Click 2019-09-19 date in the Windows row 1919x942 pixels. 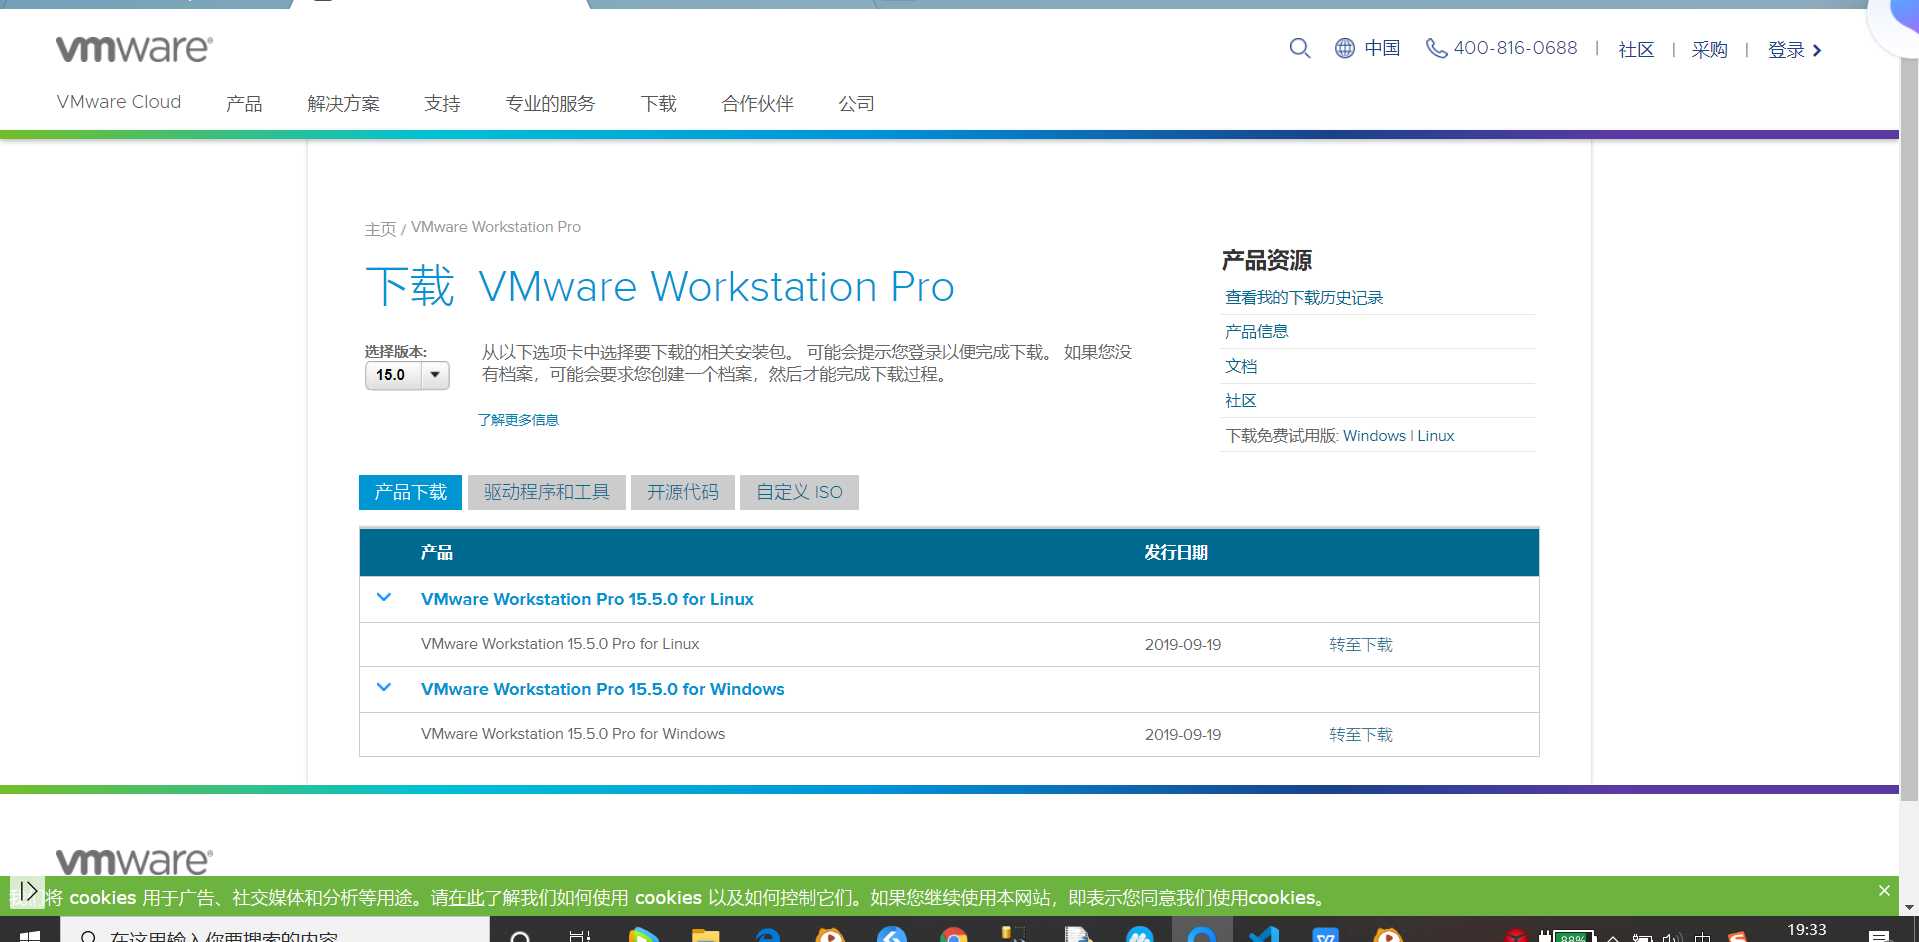point(1183,735)
